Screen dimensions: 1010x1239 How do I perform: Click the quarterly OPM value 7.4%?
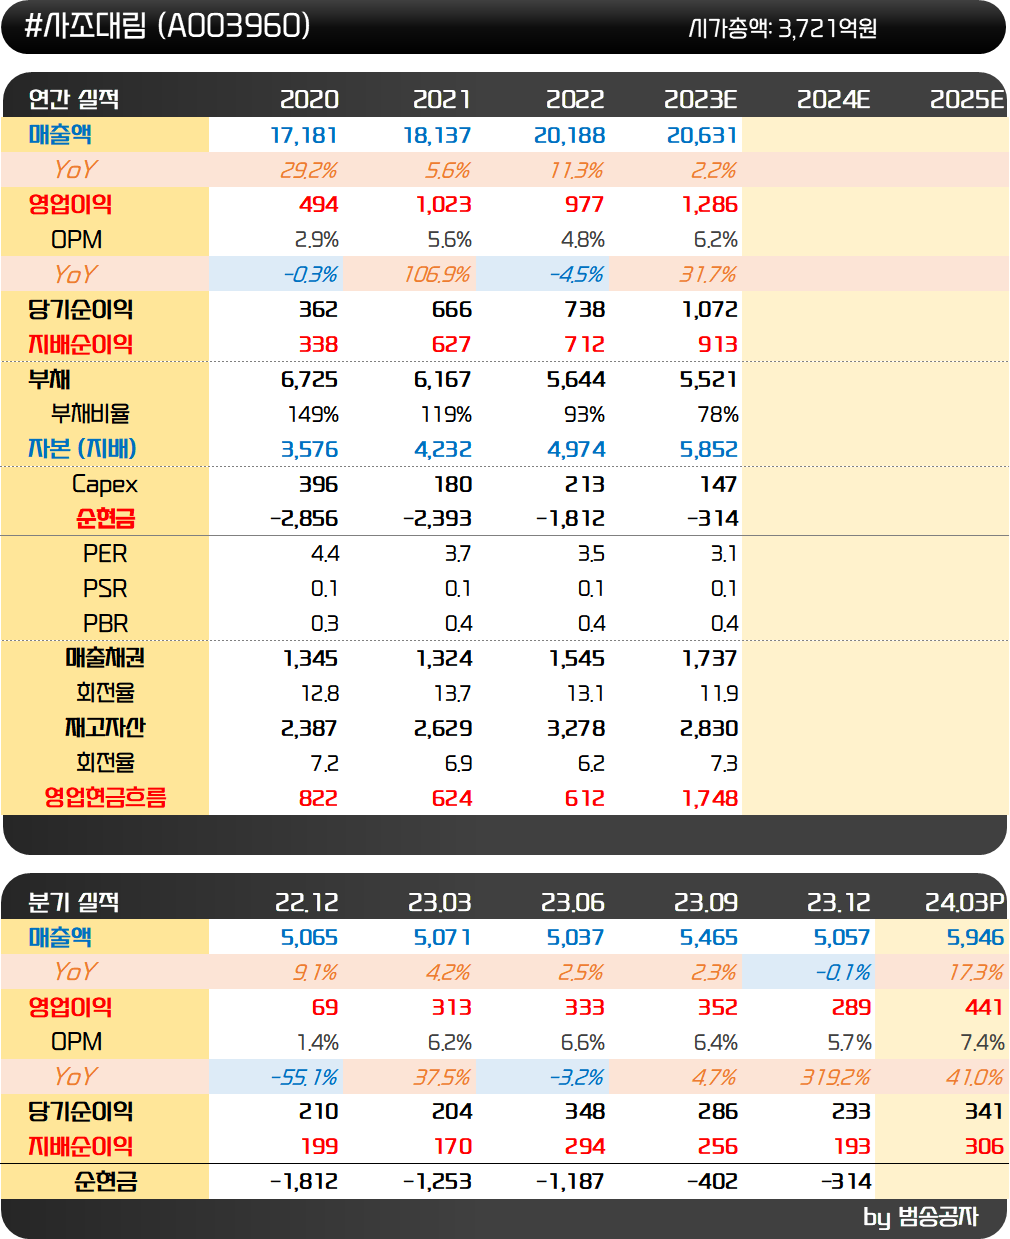[x=983, y=1042]
